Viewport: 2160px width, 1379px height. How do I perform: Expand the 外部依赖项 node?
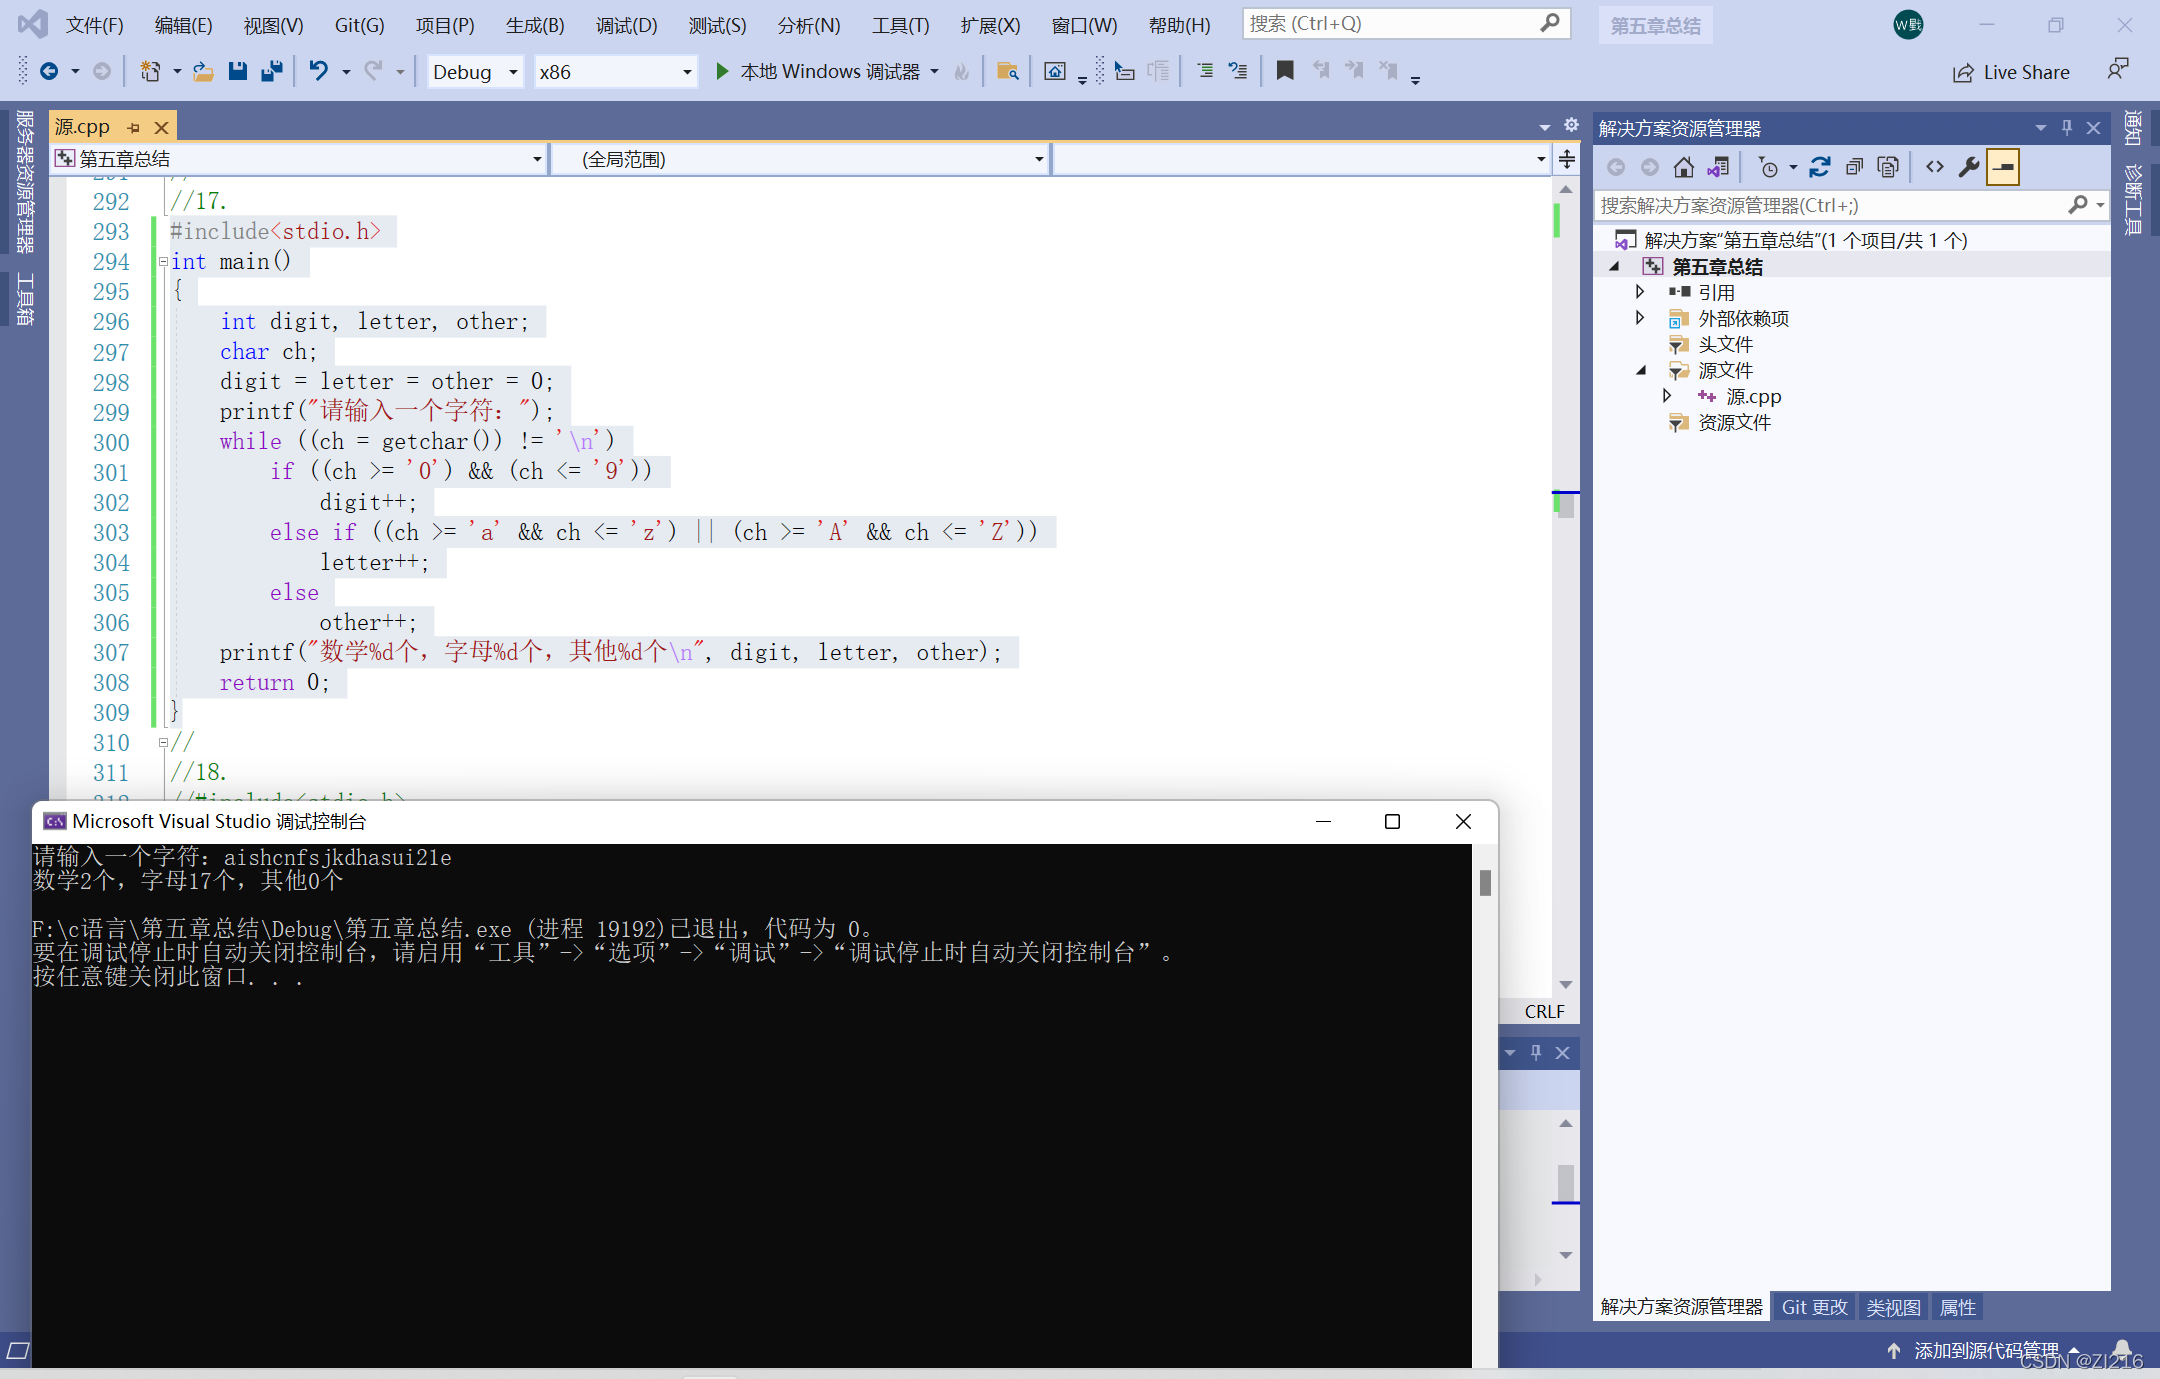pos(1640,318)
